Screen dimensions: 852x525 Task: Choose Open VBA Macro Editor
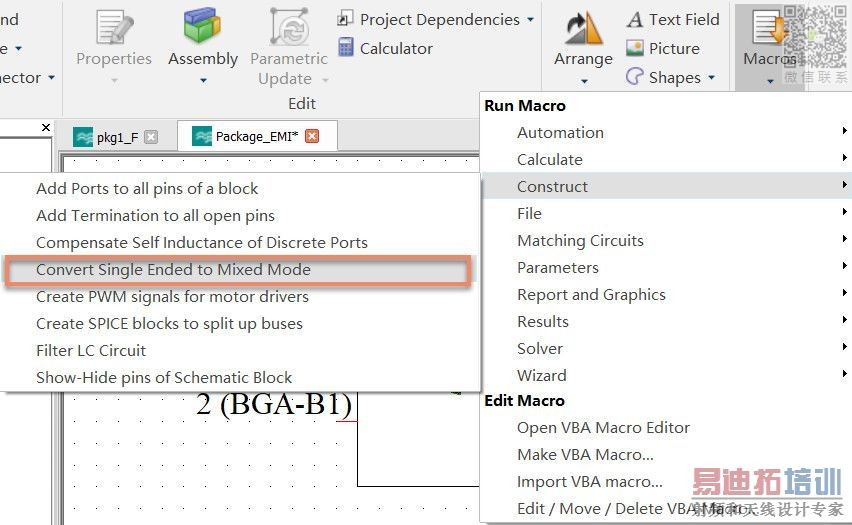pyautogui.click(x=603, y=427)
